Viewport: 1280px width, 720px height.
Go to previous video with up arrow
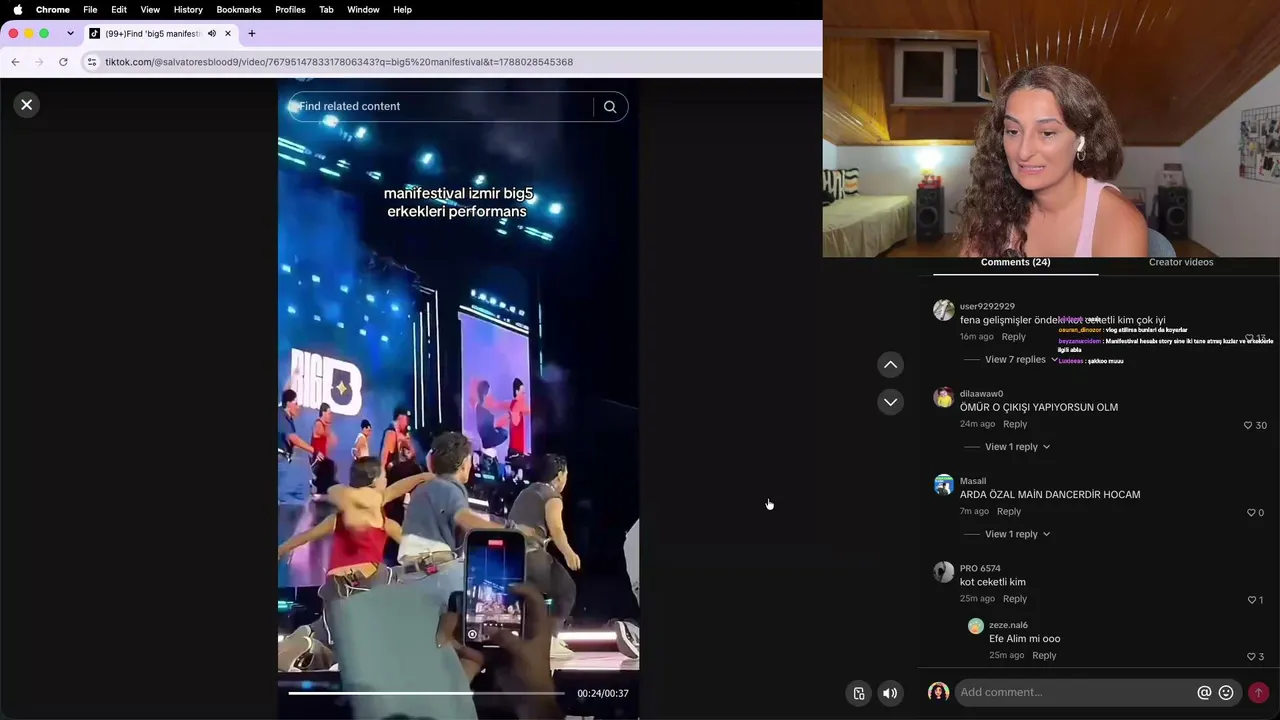pyautogui.click(x=890, y=365)
